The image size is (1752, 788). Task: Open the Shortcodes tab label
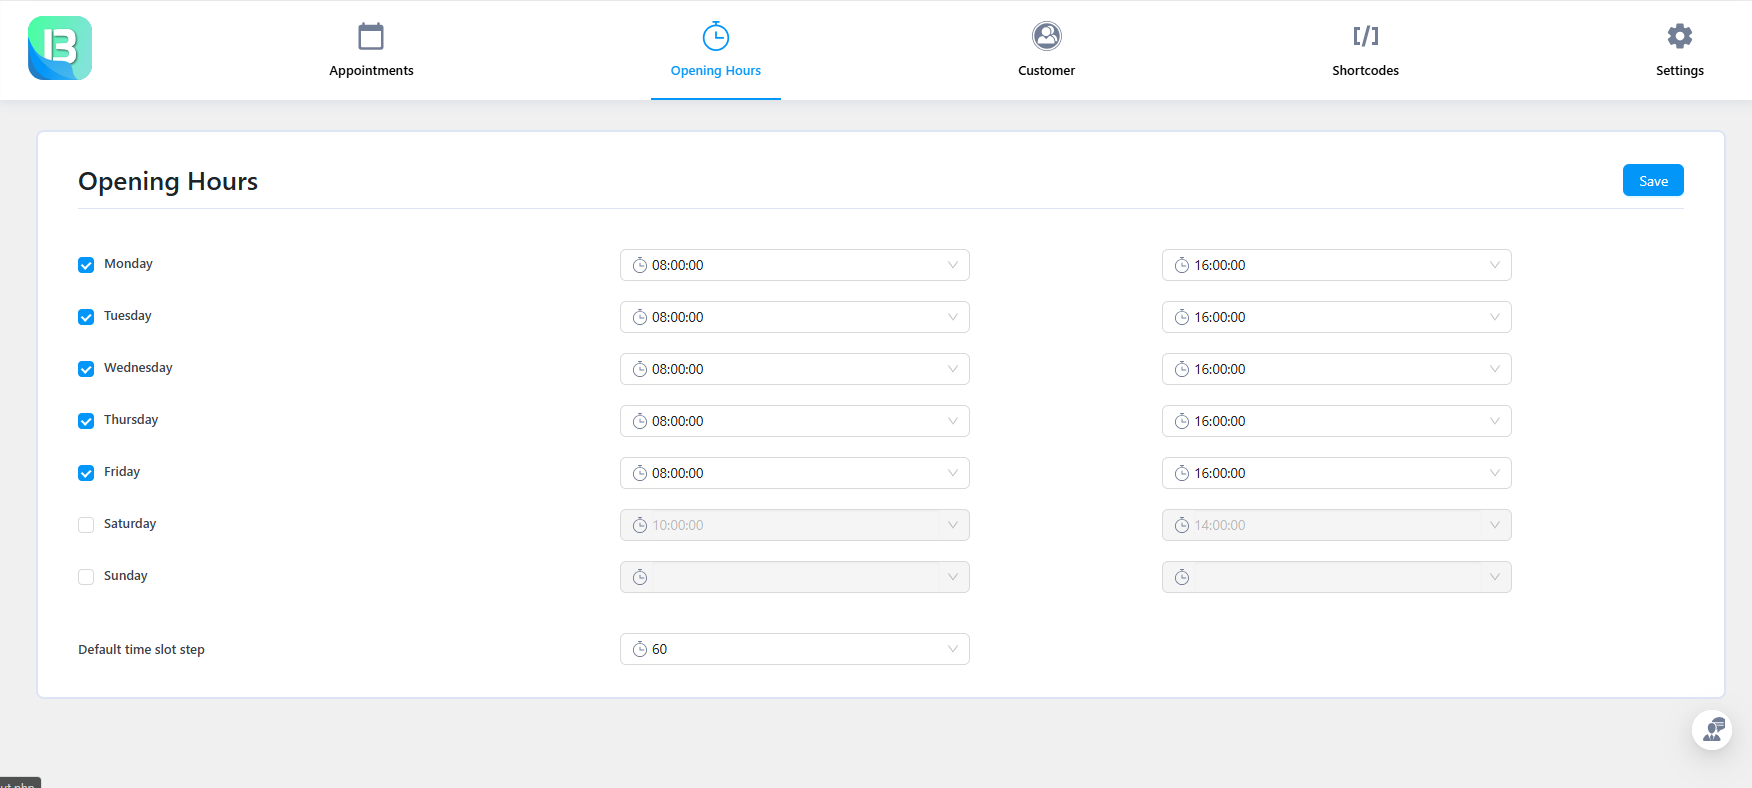point(1366,71)
